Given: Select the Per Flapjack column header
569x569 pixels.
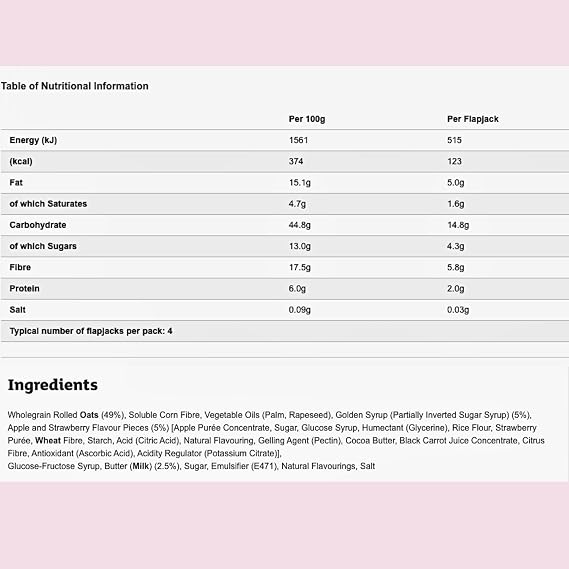Looking at the screenshot, I should [x=473, y=119].
